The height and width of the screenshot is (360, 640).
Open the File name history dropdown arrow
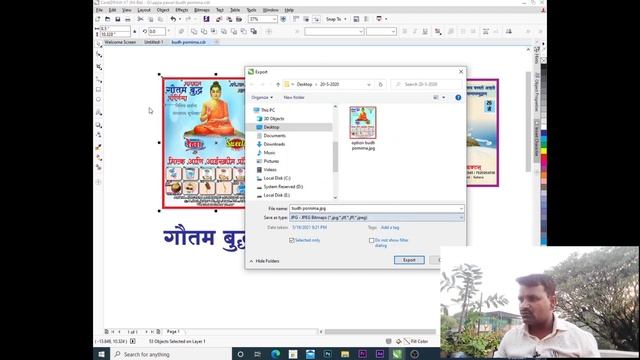[x=461, y=209]
